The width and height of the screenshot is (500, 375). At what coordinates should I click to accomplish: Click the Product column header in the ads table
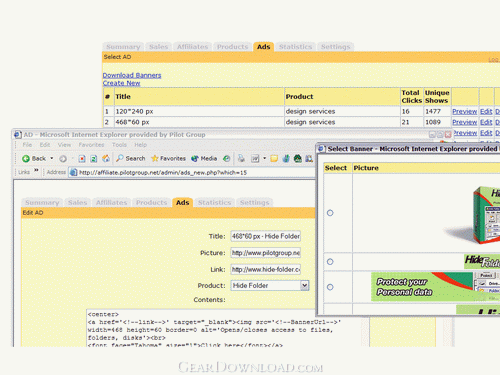[x=342, y=97]
